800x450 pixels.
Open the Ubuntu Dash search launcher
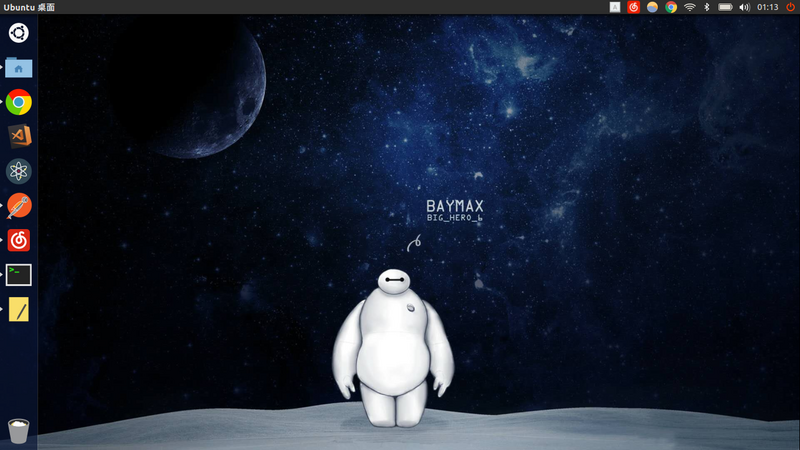click(x=18, y=33)
